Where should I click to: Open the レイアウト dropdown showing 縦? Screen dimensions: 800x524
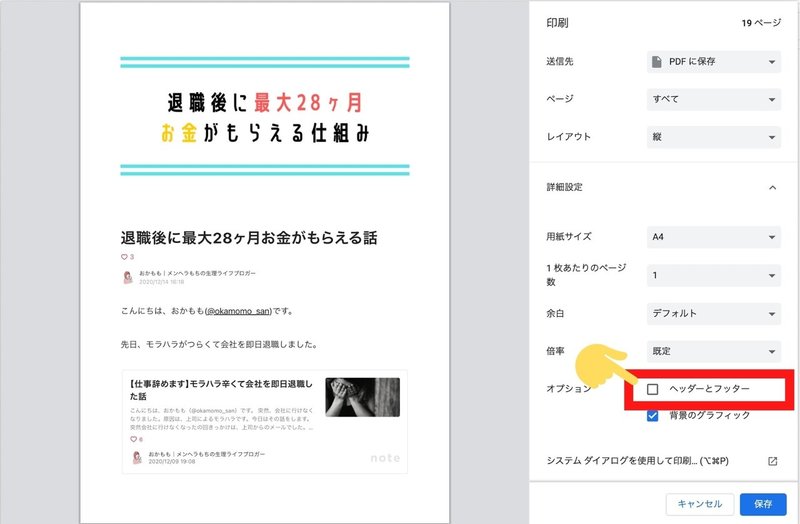[x=713, y=137]
